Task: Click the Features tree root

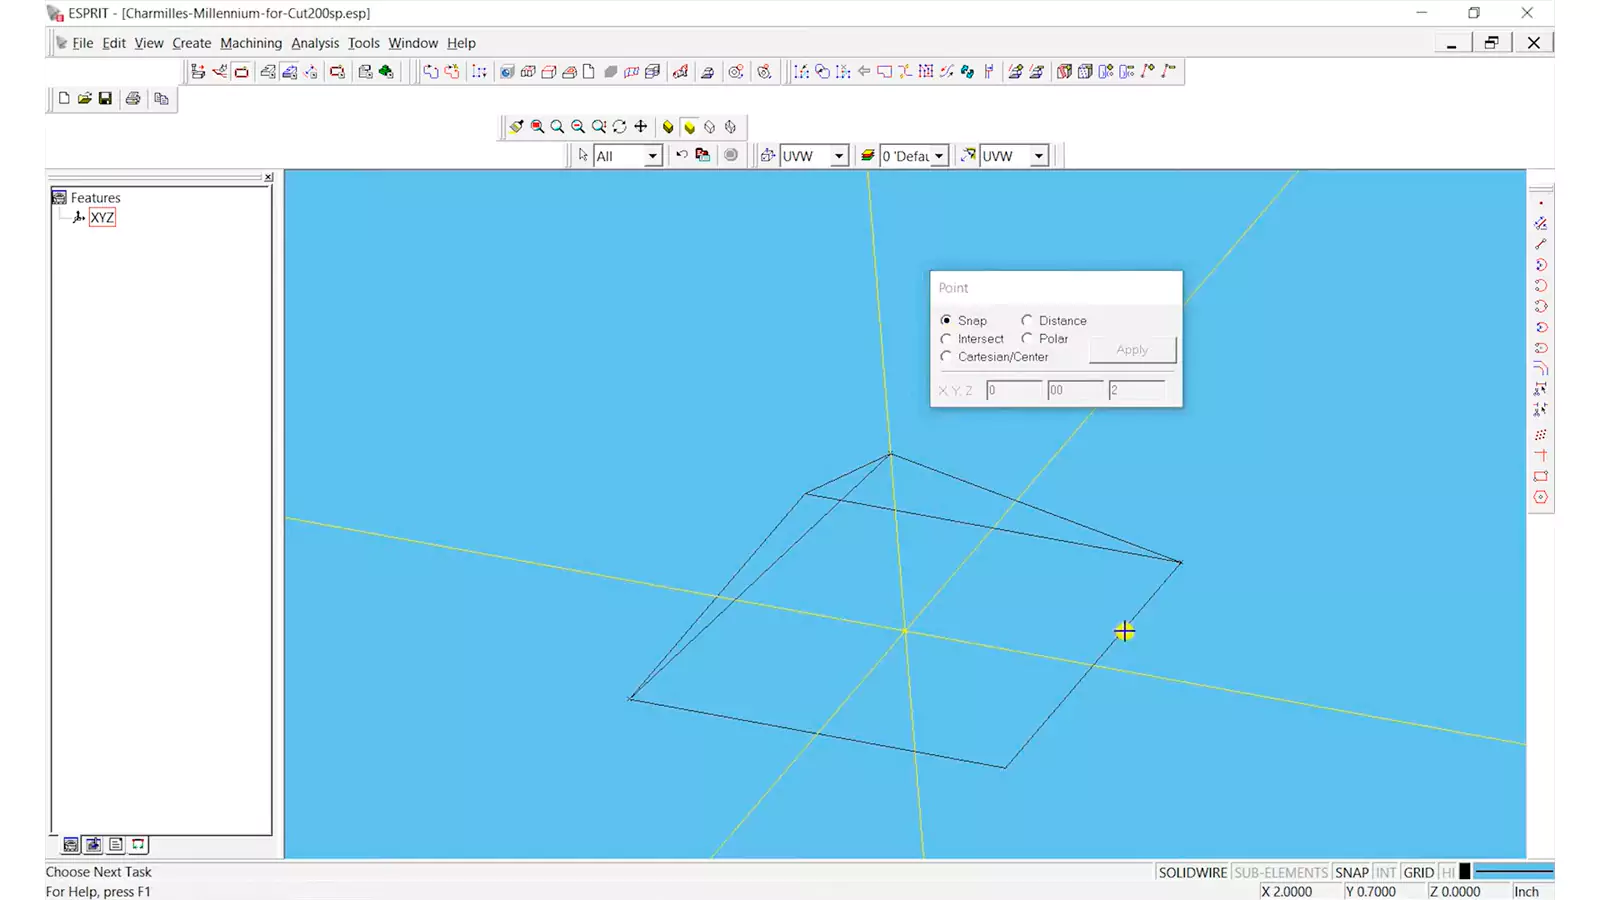Action: coord(95,198)
